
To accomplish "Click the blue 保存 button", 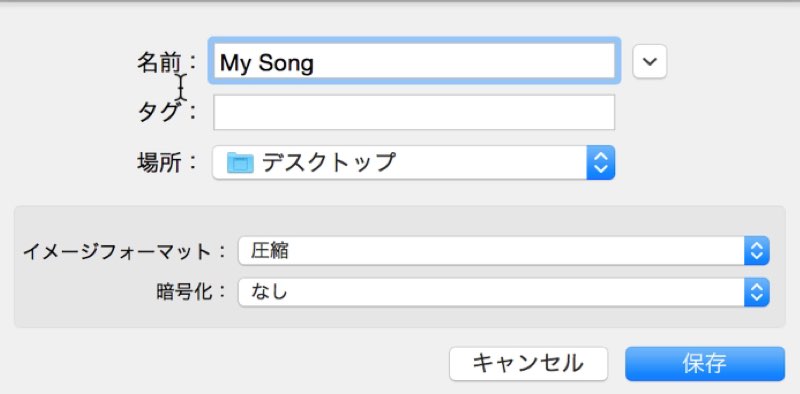I will click(705, 364).
